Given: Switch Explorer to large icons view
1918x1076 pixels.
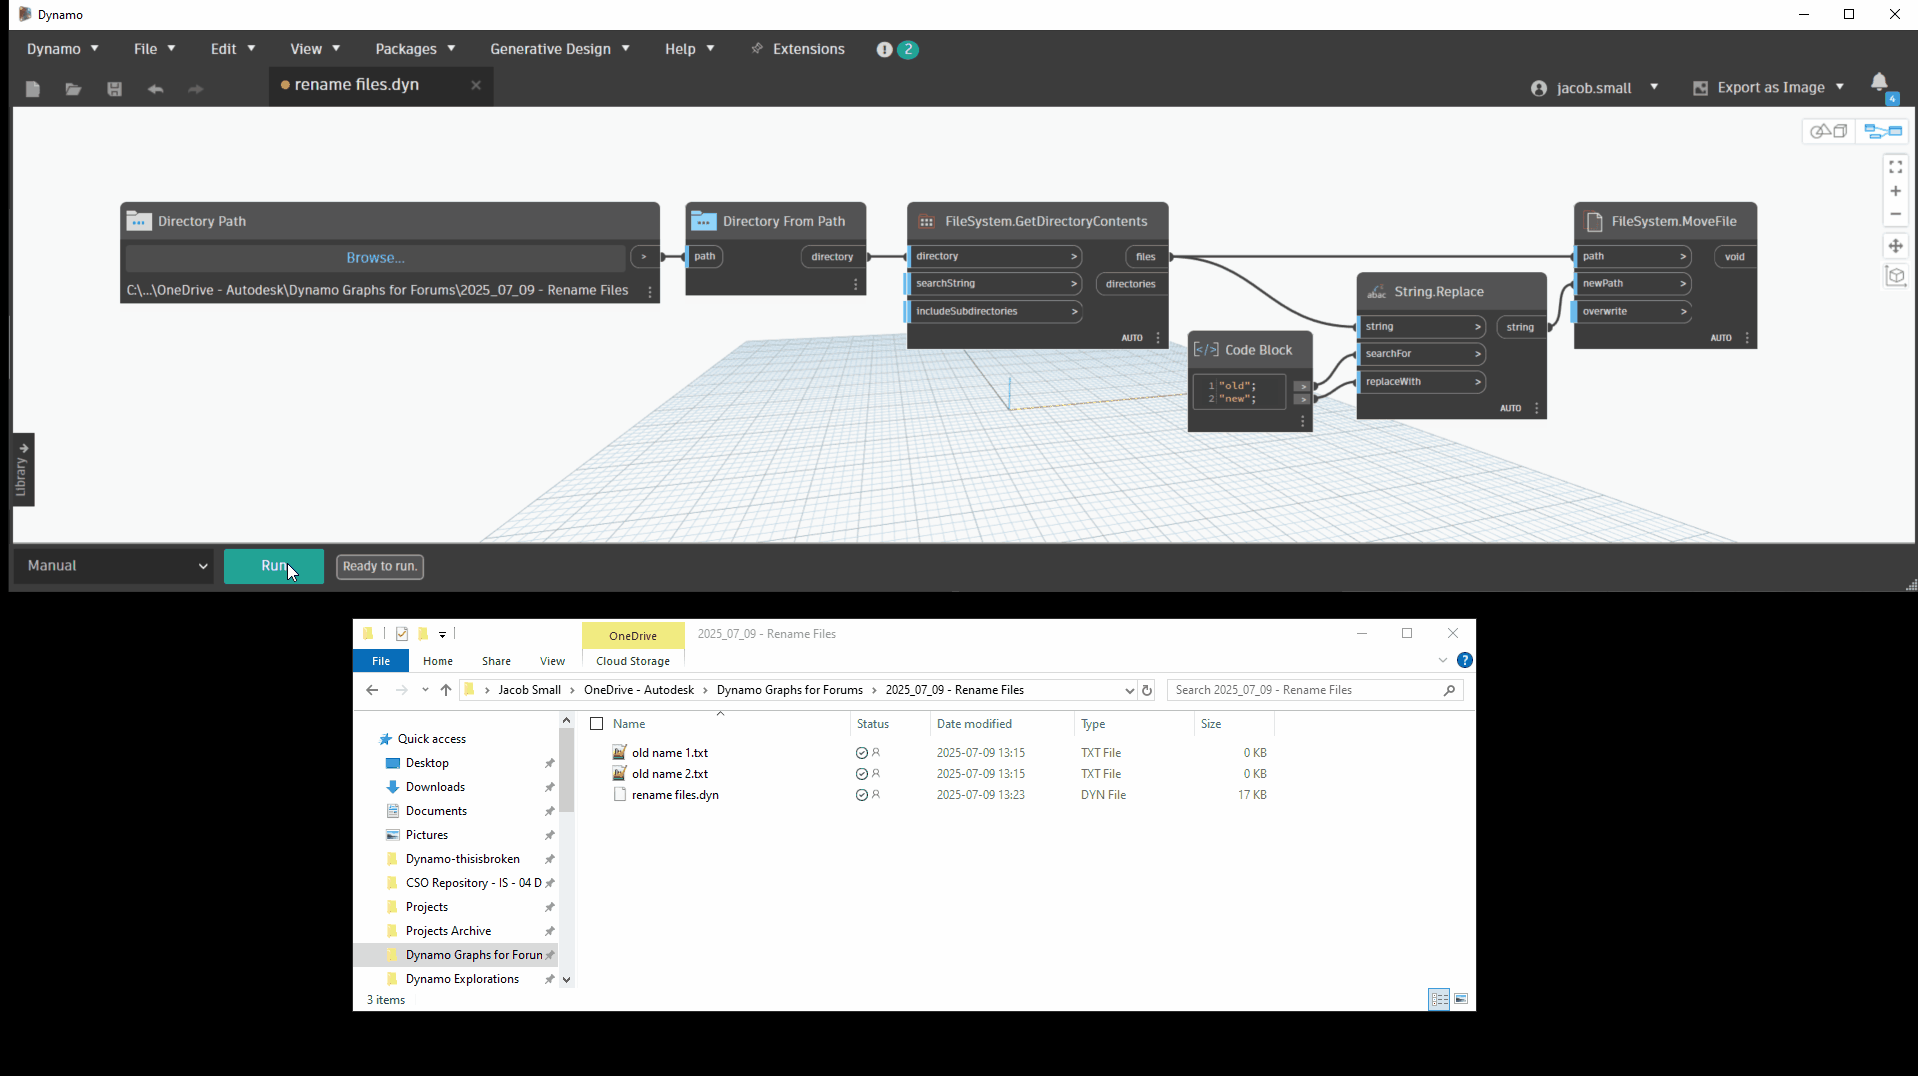Looking at the screenshot, I should pos(1461,999).
